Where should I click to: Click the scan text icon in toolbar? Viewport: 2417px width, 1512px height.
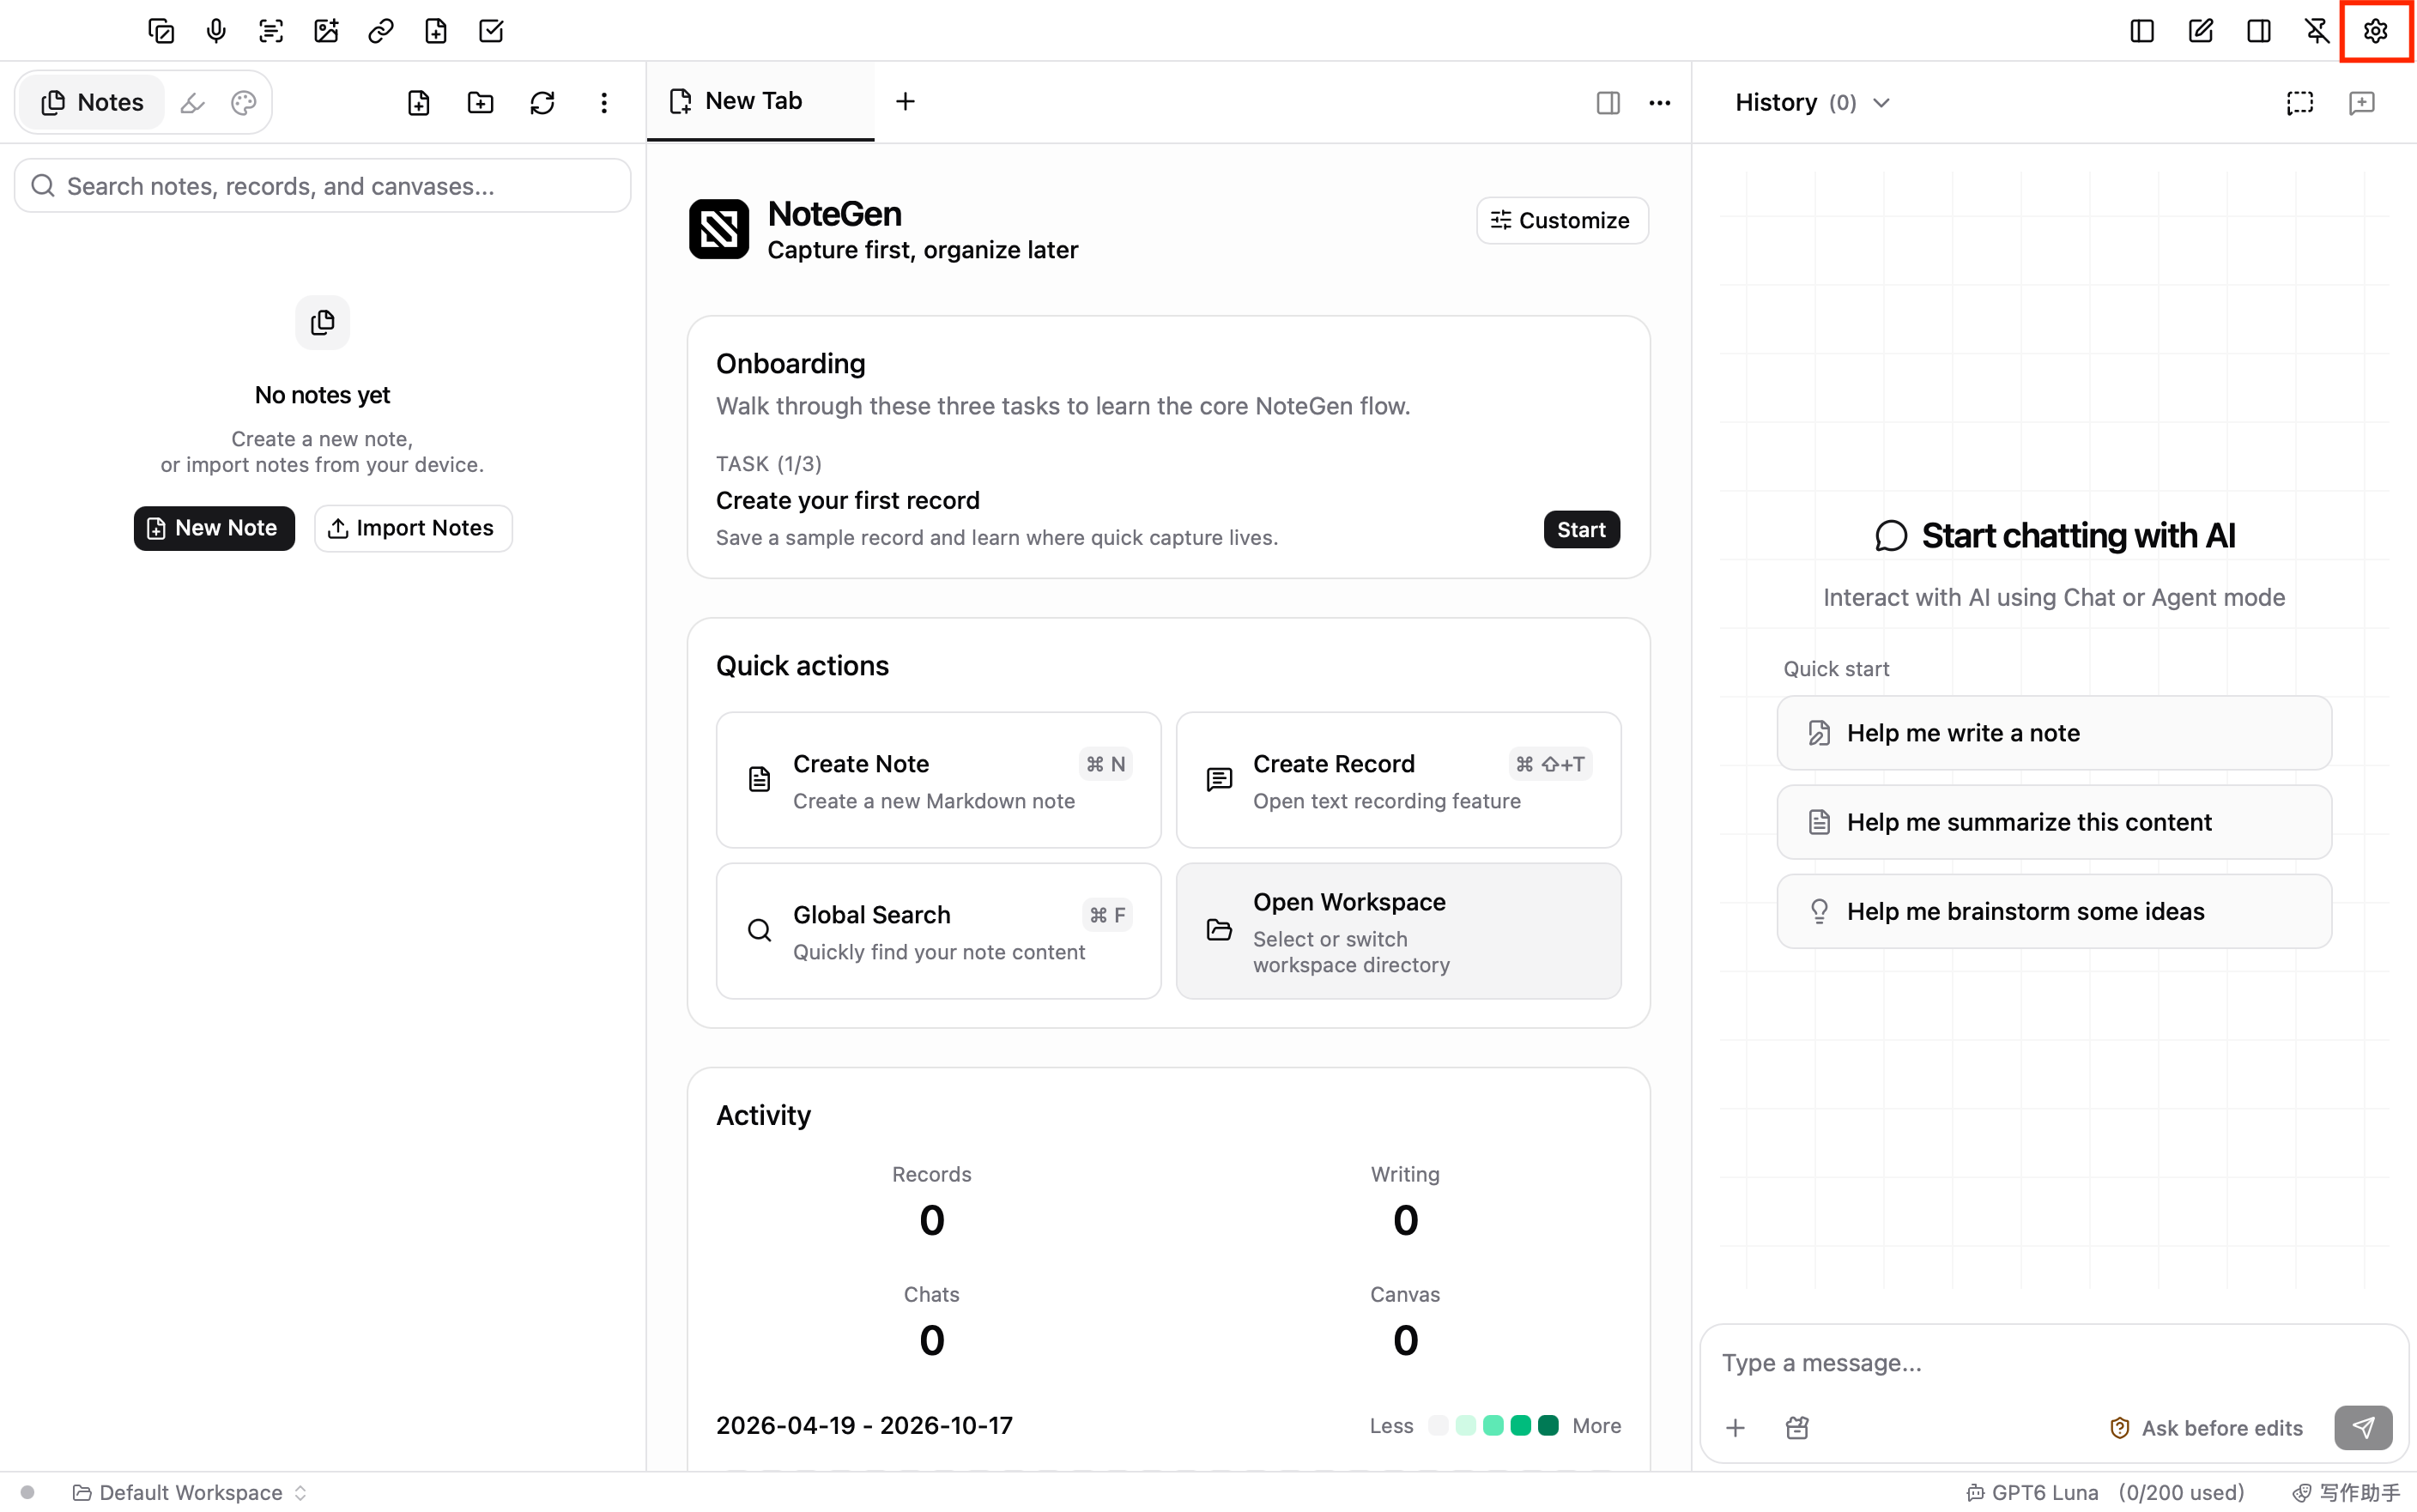[271, 31]
